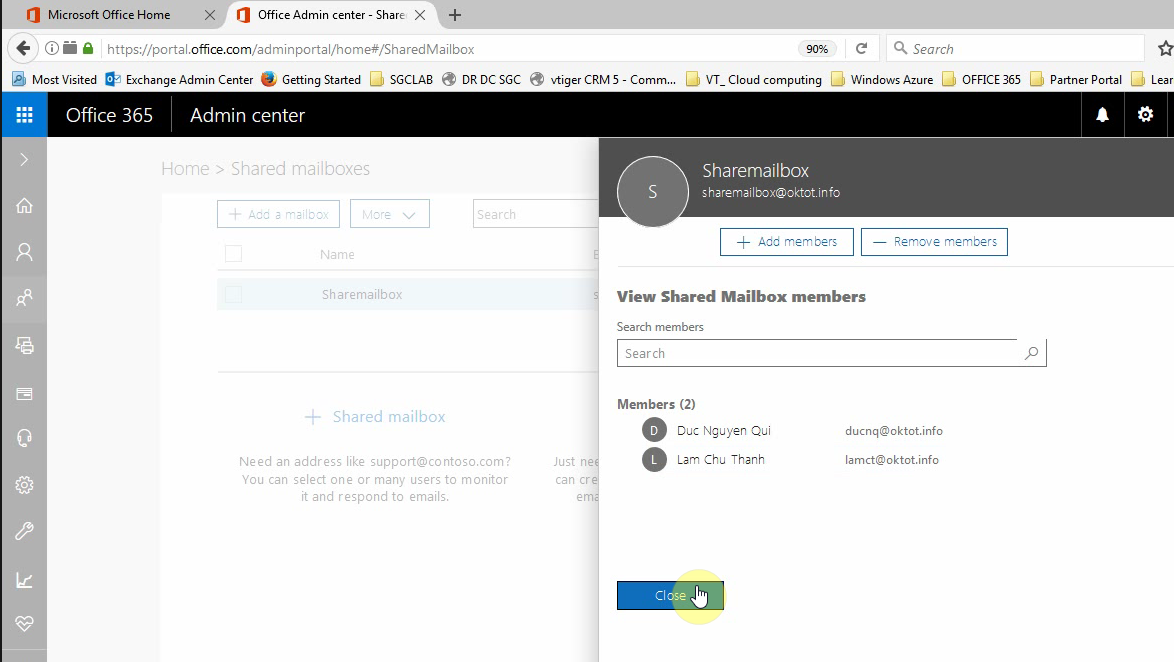
Task: Click the search members magnifier icon
Action: click(x=1031, y=353)
